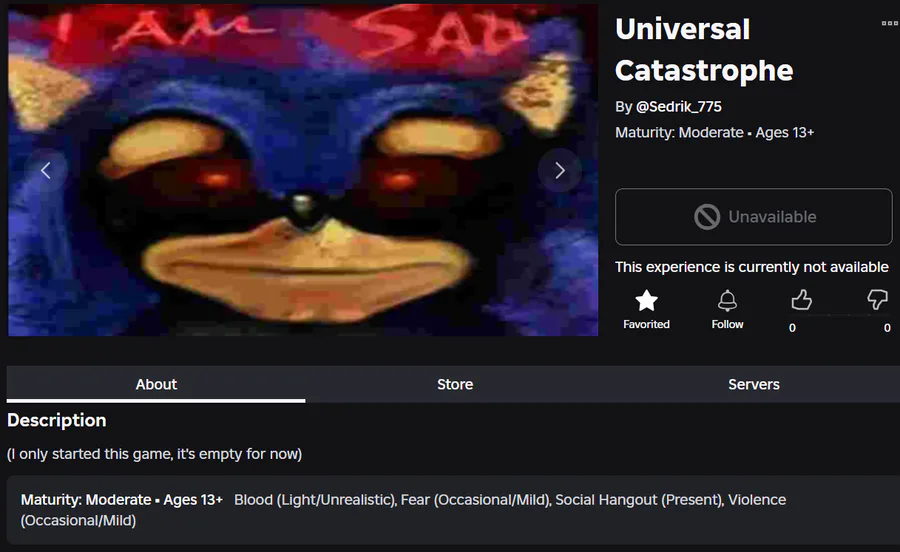This screenshot has width=900, height=552.
Task: Like the game with thumbs-up icon
Action: [x=801, y=300]
